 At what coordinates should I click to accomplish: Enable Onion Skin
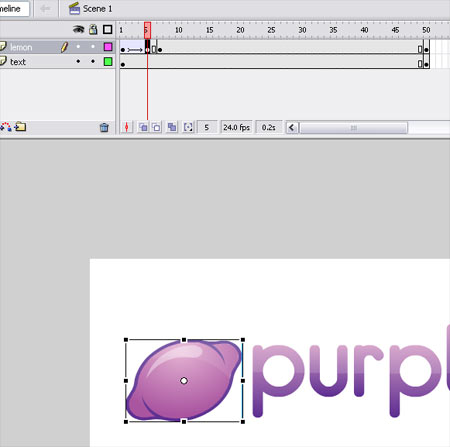coord(143,127)
